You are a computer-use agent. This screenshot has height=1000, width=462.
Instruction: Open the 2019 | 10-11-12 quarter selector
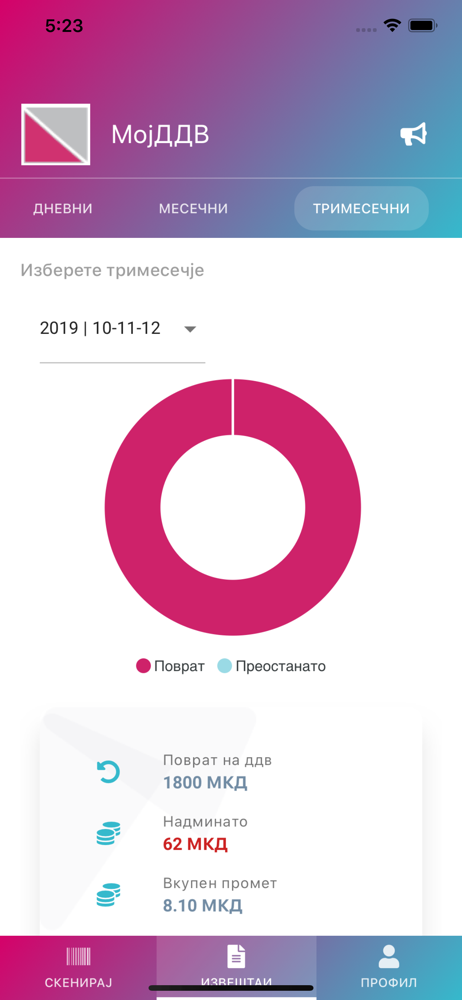[123, 329]
